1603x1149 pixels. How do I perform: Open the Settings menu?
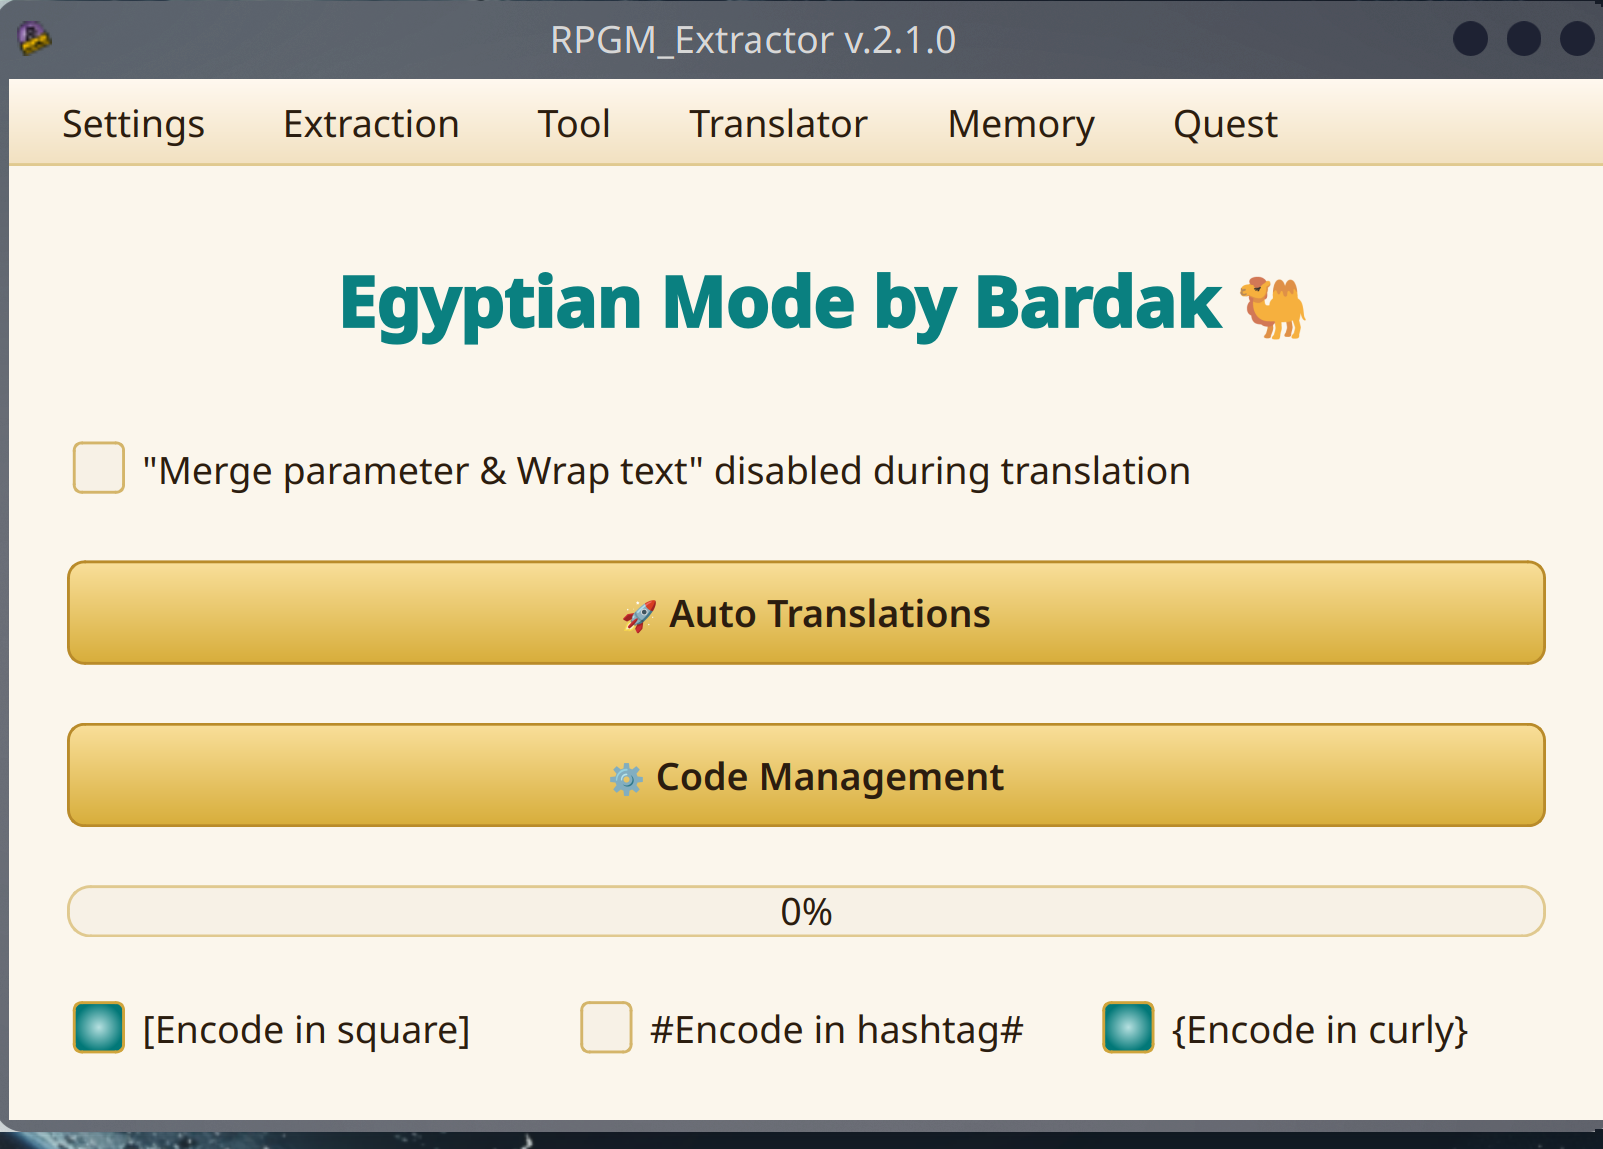(133, 124)
